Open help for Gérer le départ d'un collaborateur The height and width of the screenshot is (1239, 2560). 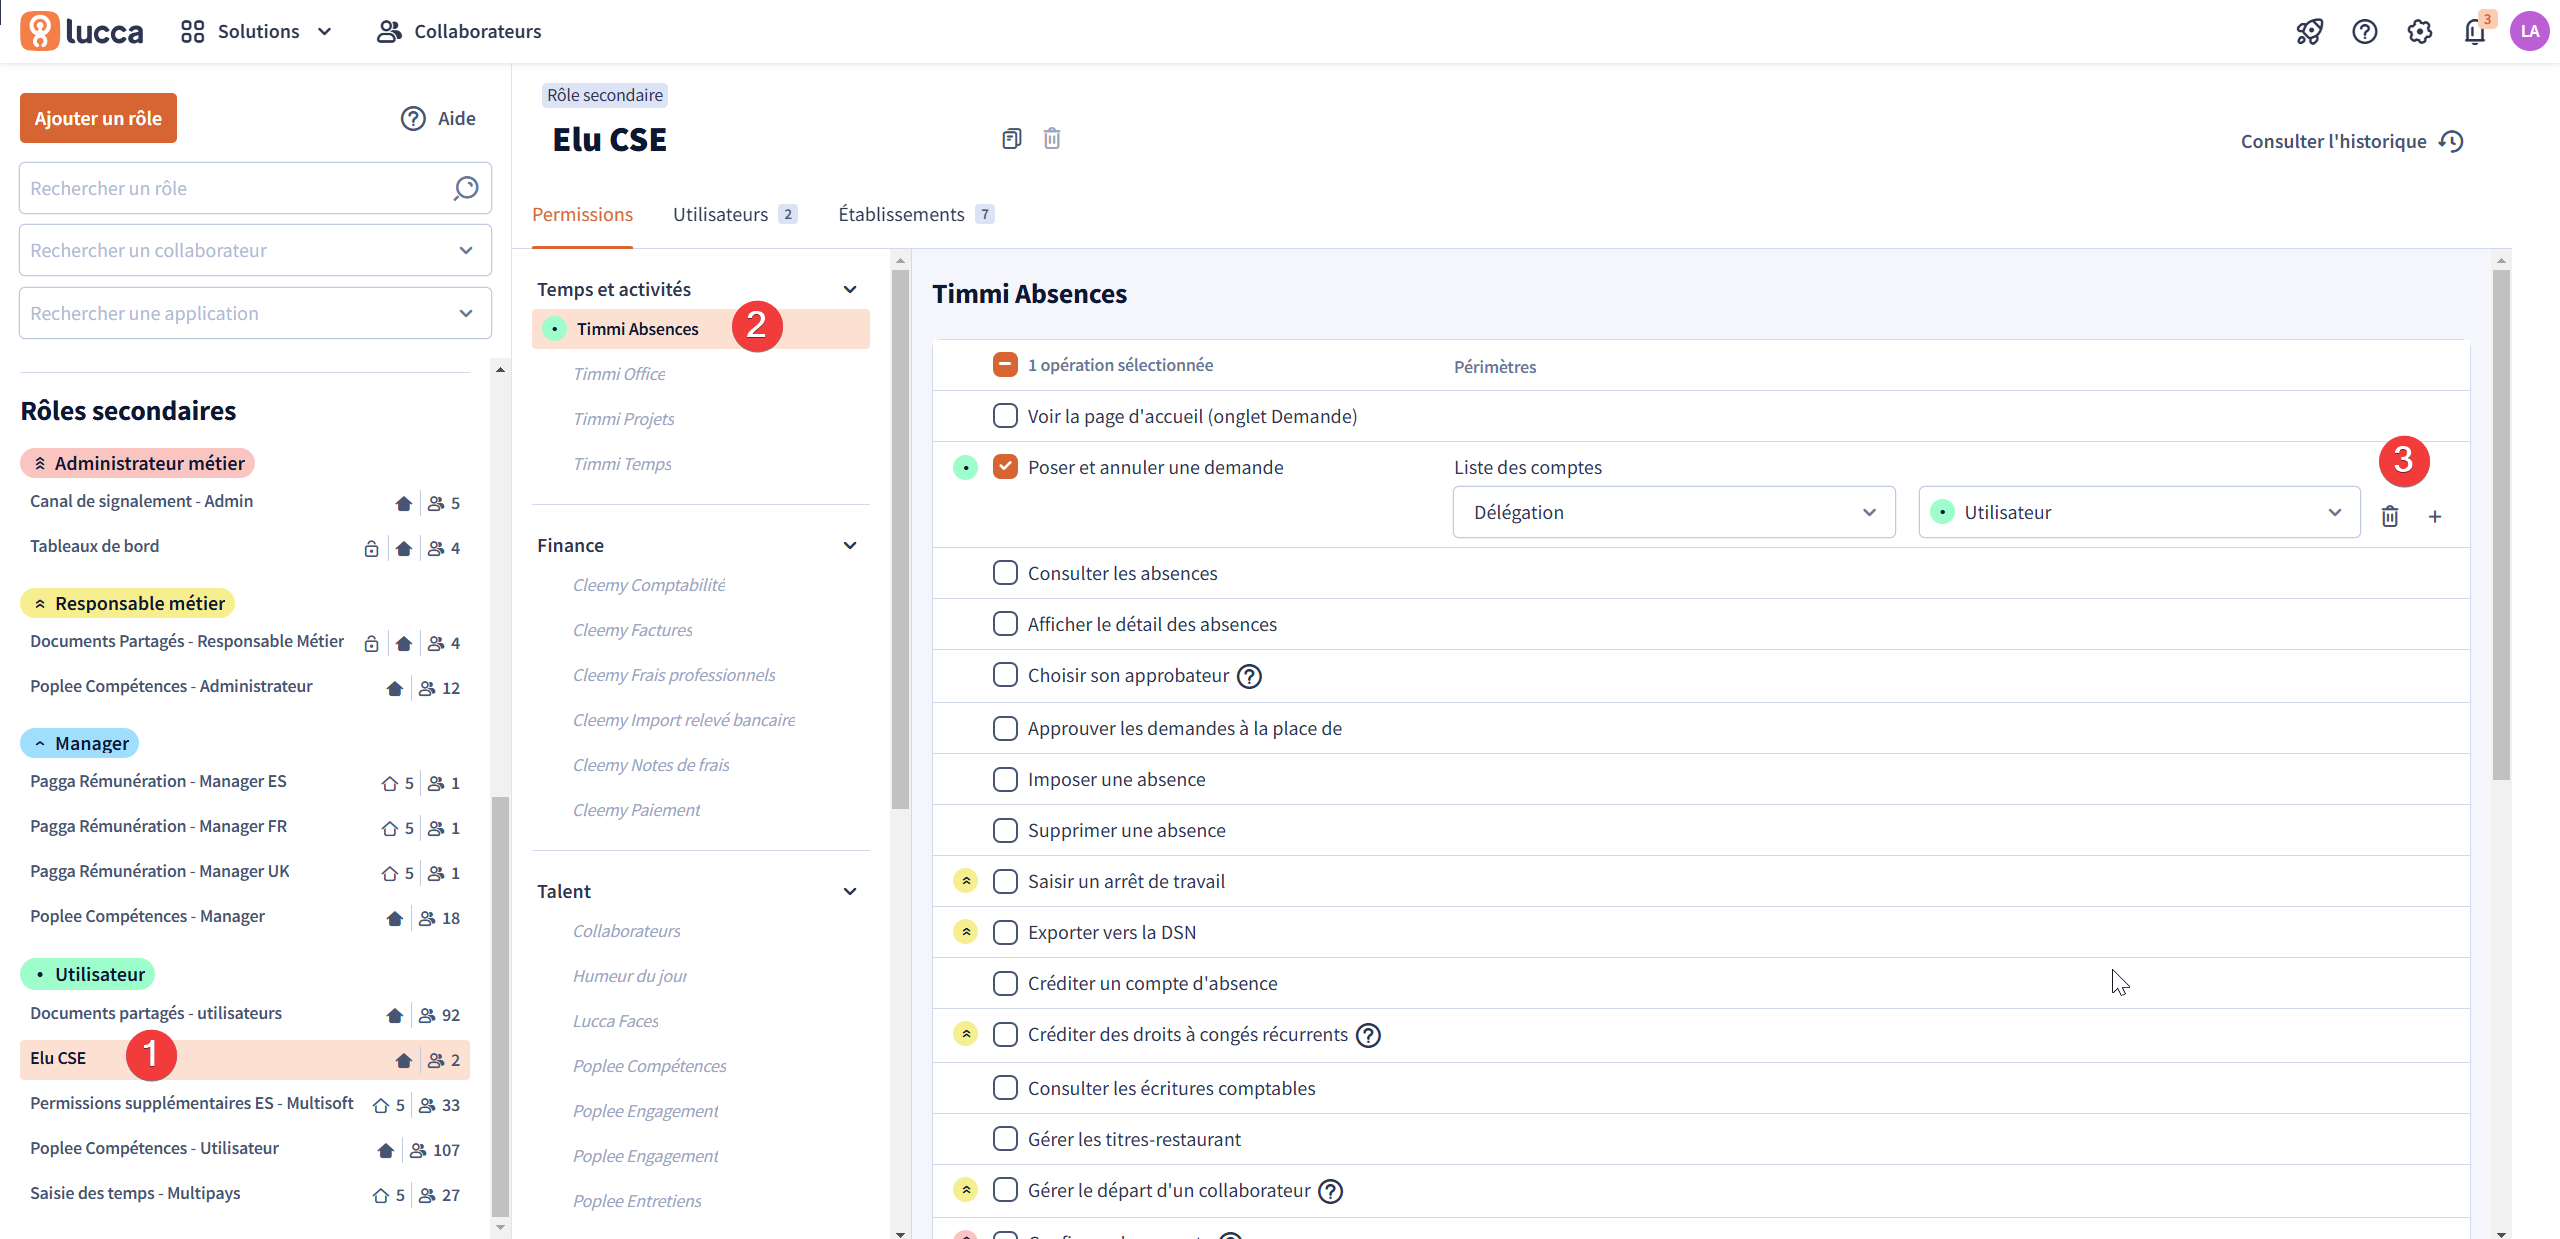[x=1330, y=1191]
